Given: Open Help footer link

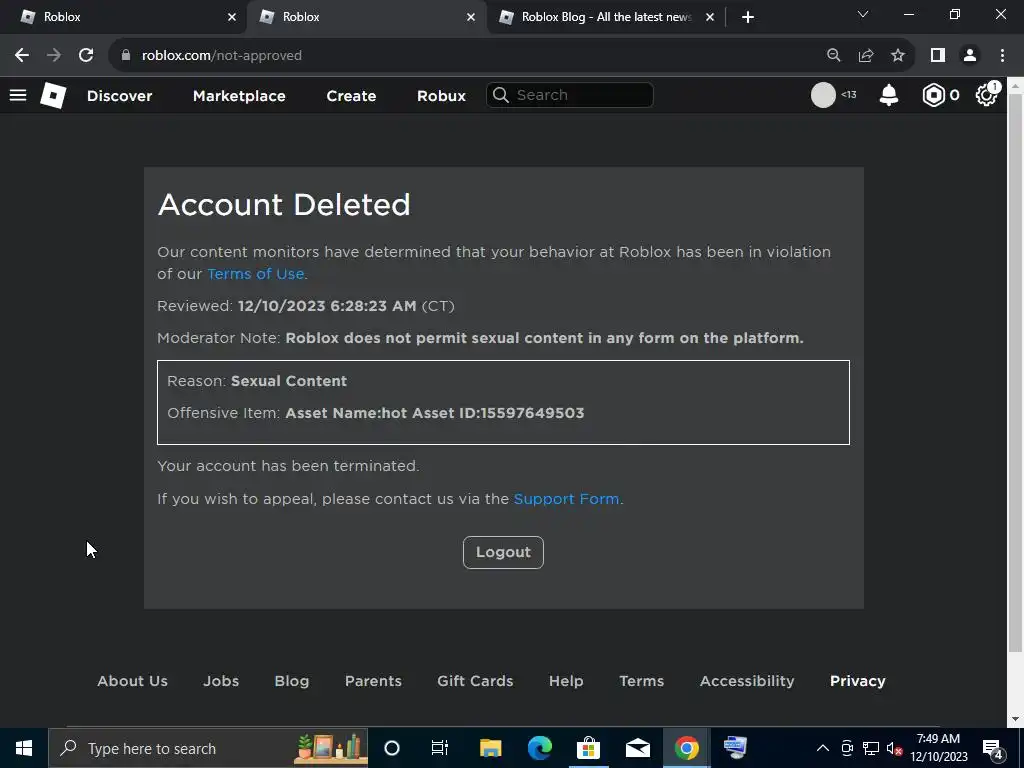Looking at the screenshot, I should point(566,681).
